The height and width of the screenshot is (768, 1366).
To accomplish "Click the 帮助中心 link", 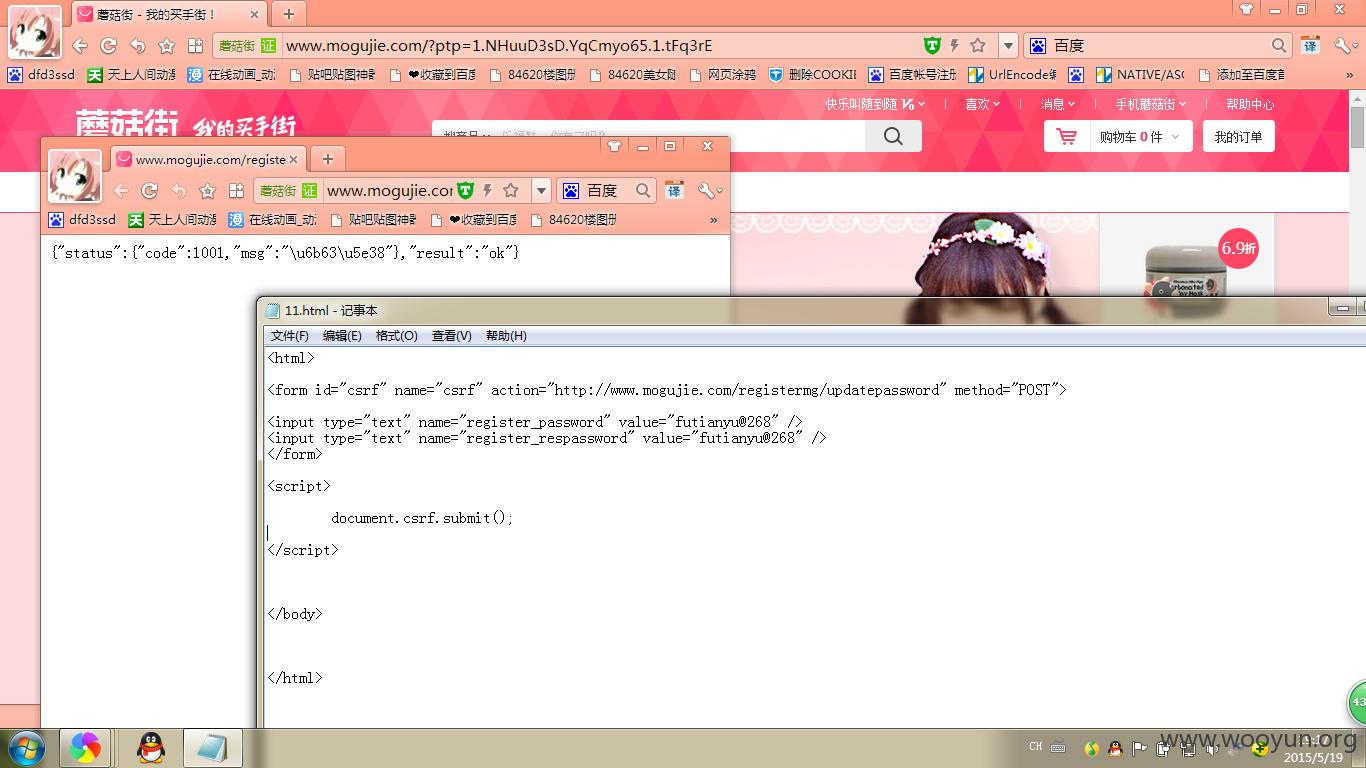I will click(x=1250, y=104).
